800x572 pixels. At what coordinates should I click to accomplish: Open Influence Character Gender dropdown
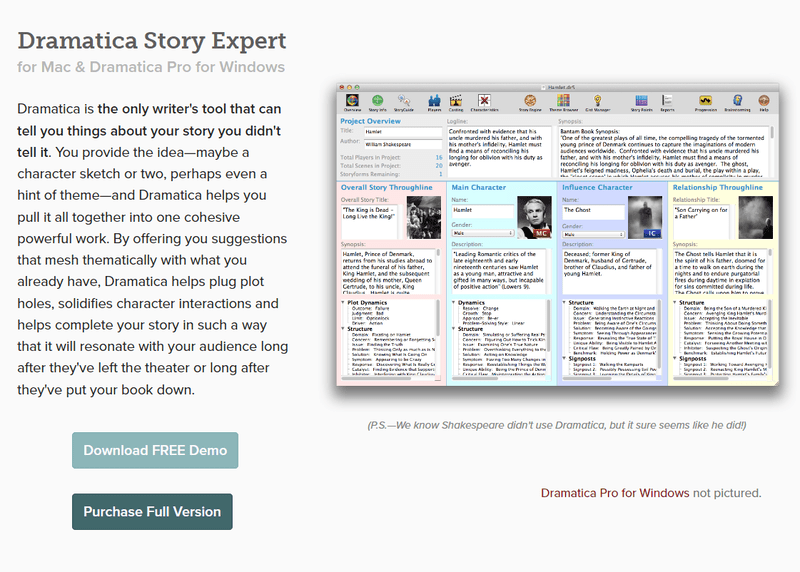[593, 235]
